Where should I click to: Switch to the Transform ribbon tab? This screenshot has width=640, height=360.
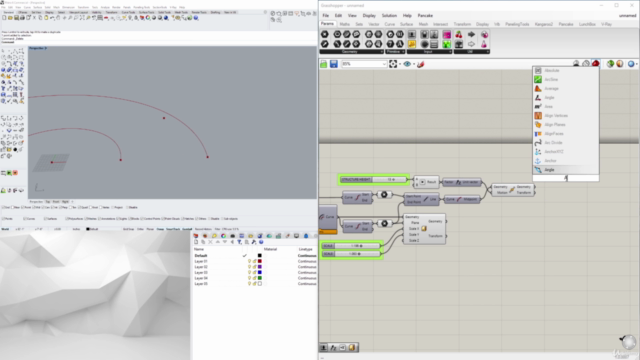pyautogui.click(x=462, y=24)
